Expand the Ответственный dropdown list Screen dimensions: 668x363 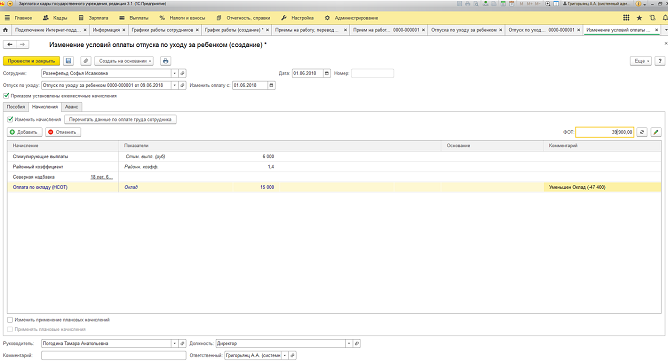(285, 355)
